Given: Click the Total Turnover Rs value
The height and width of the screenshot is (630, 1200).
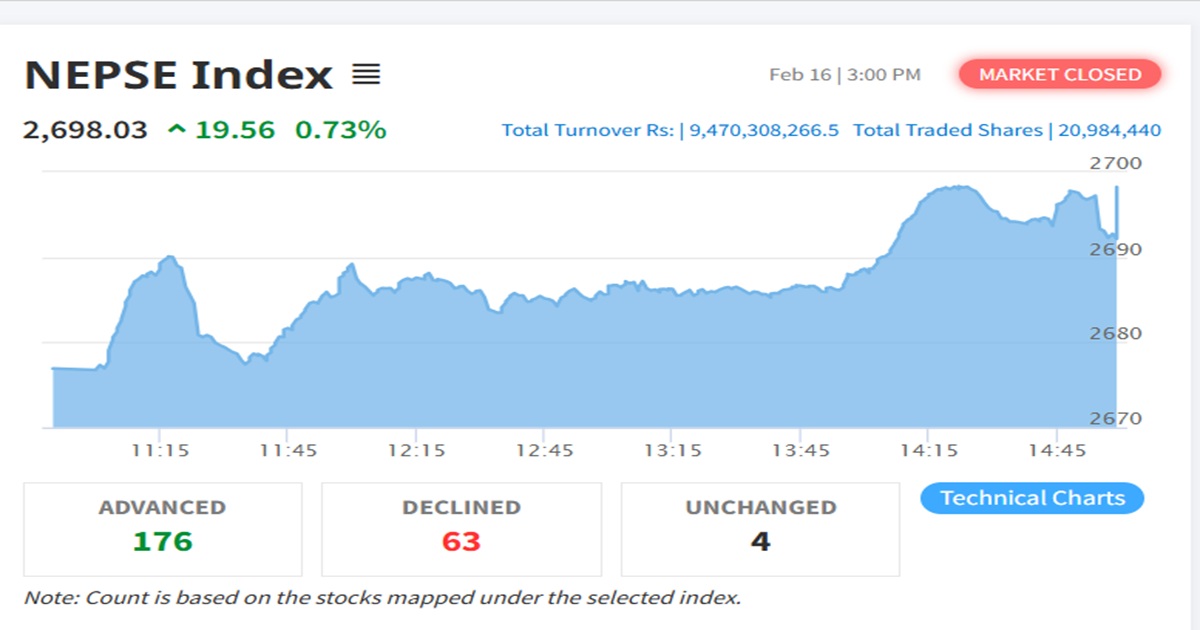Looking at the screenshot, I should pos(764,130).
